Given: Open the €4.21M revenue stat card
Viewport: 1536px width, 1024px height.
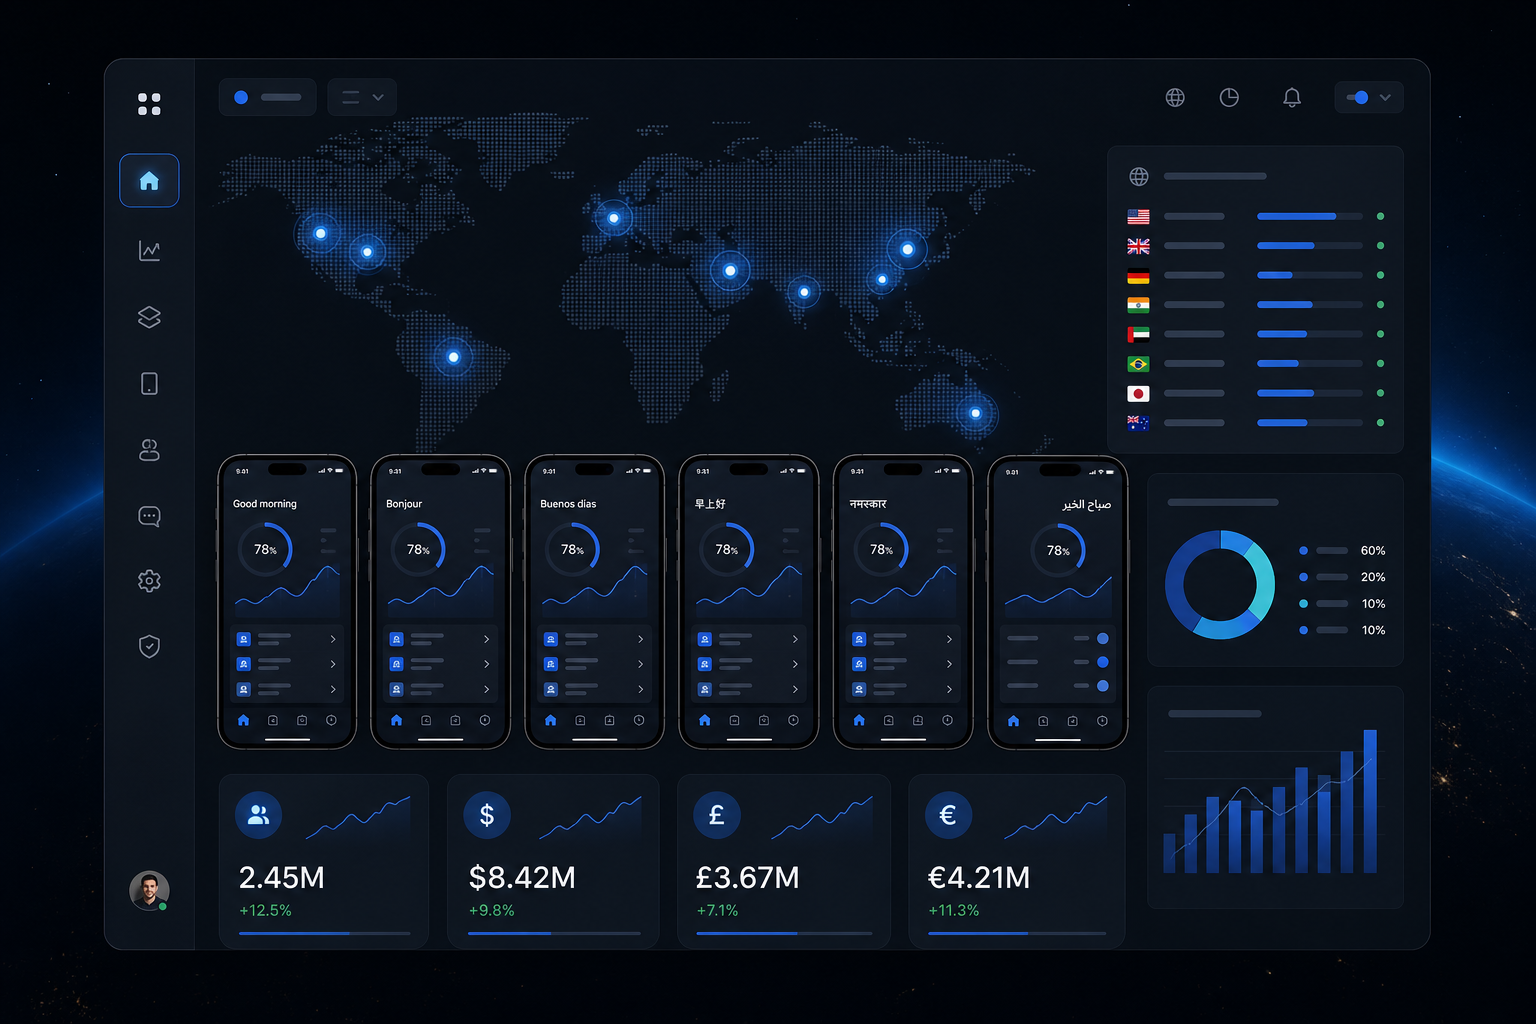Looking at the screenshot, I should coord(1016,861).
